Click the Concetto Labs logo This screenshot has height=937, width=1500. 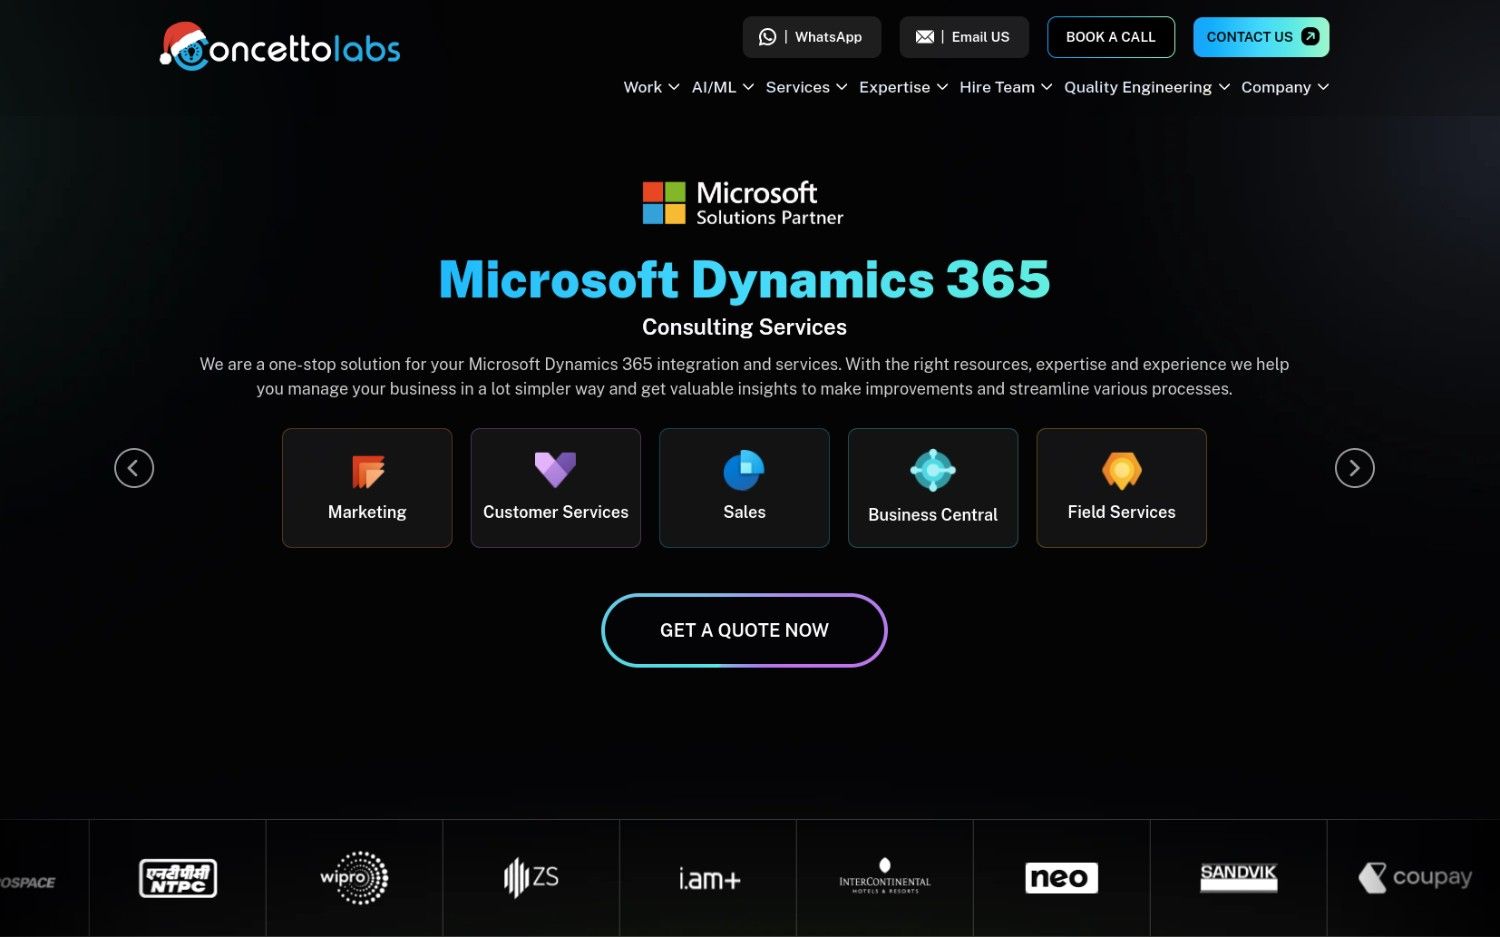click(x=280, y=47)
